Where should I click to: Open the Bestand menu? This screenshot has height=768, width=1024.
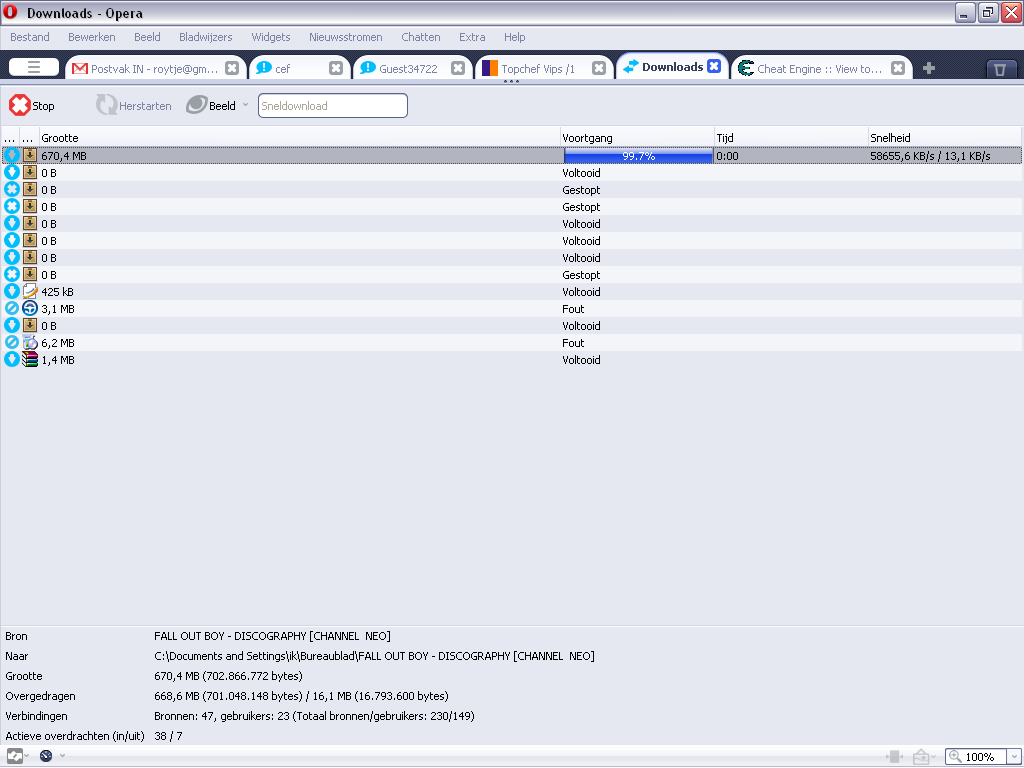[29, 37]
